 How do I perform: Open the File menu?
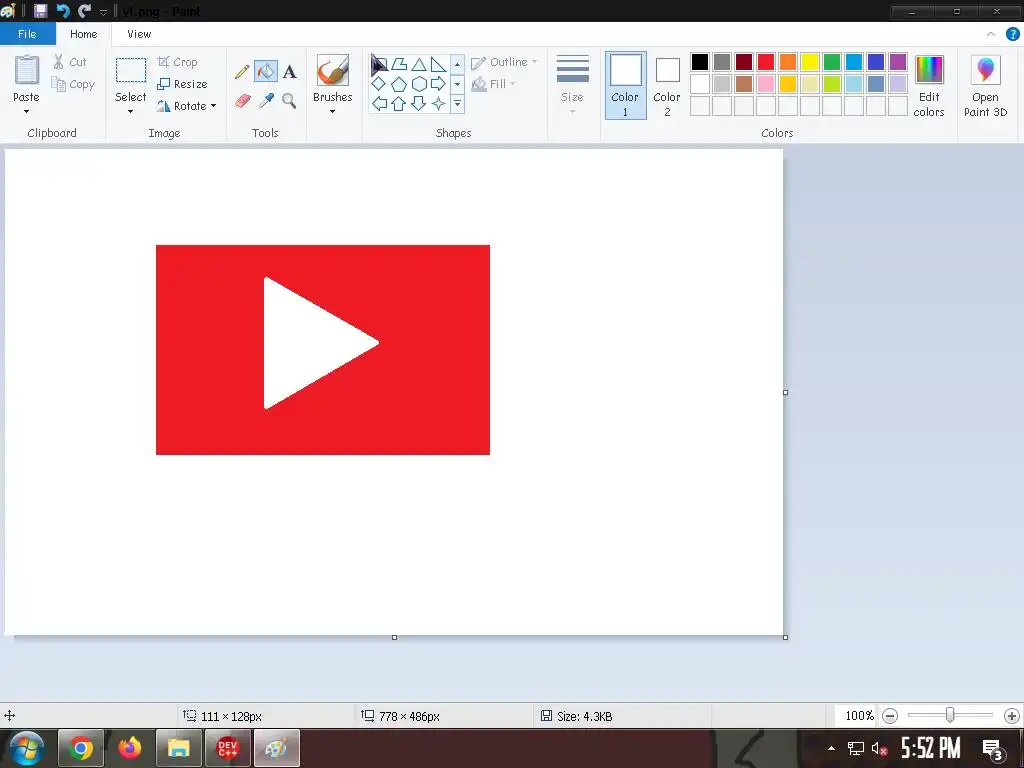pyautogui.click(x=27, y=34)
